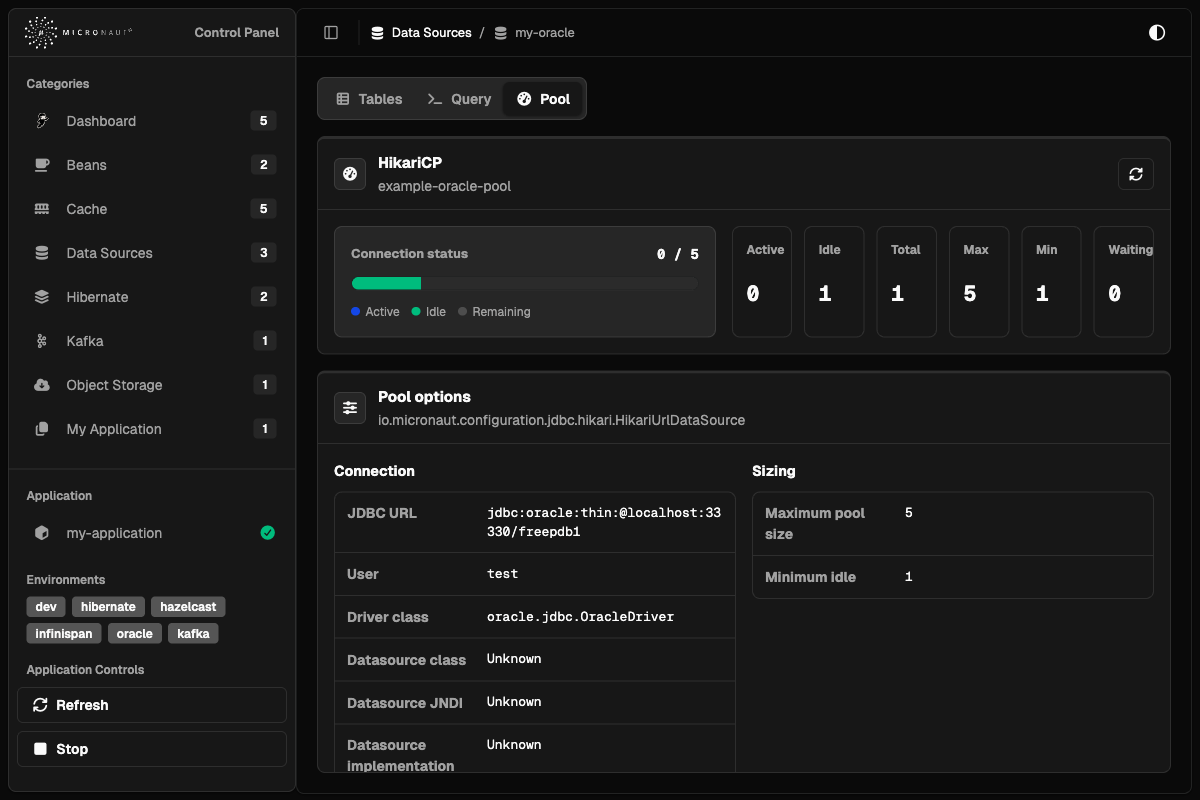Viewport: 1200px width, 800px height.
Task: Click the Idle legend green dot
Action: [415, 312]
